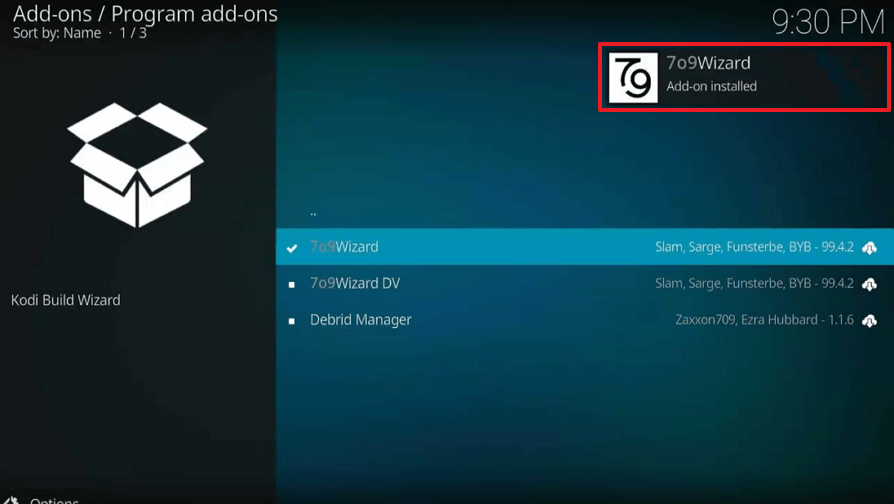Click the square bullet beside 7o9Wizard DV
The height and width of the screenshot is (504, 894).
point(292,284)
